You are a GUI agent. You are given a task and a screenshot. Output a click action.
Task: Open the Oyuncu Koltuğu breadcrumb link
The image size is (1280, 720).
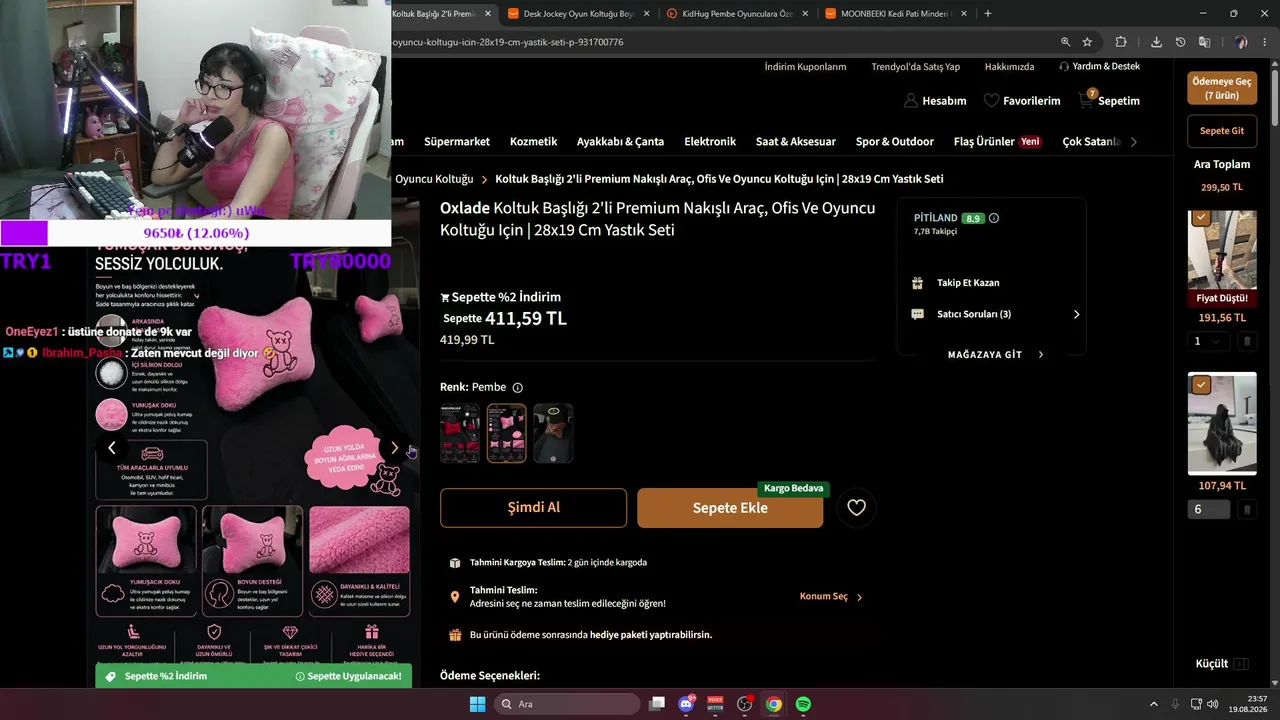click(434, 179)
